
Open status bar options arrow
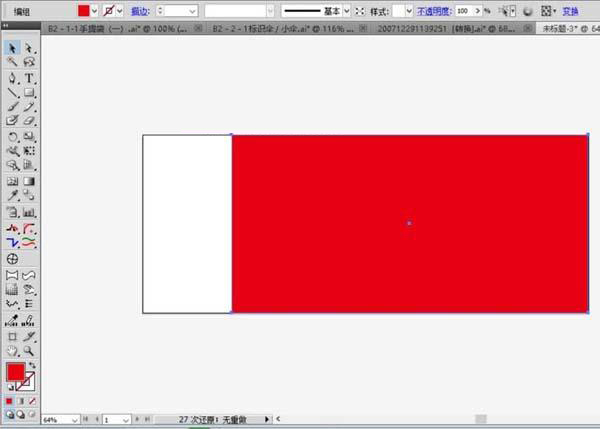(267, 419)
